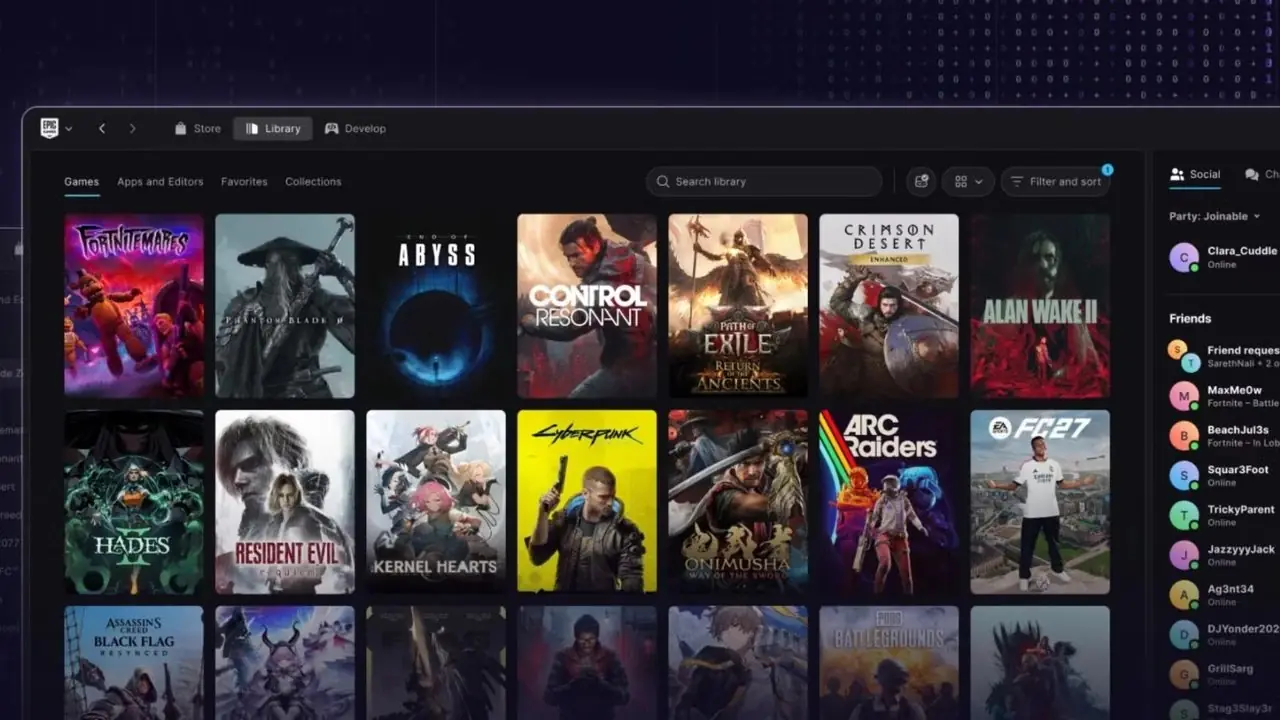Open the Phantom Blade game tile
The height and width of the screenshot is (720, 1280).
(285, 306)
